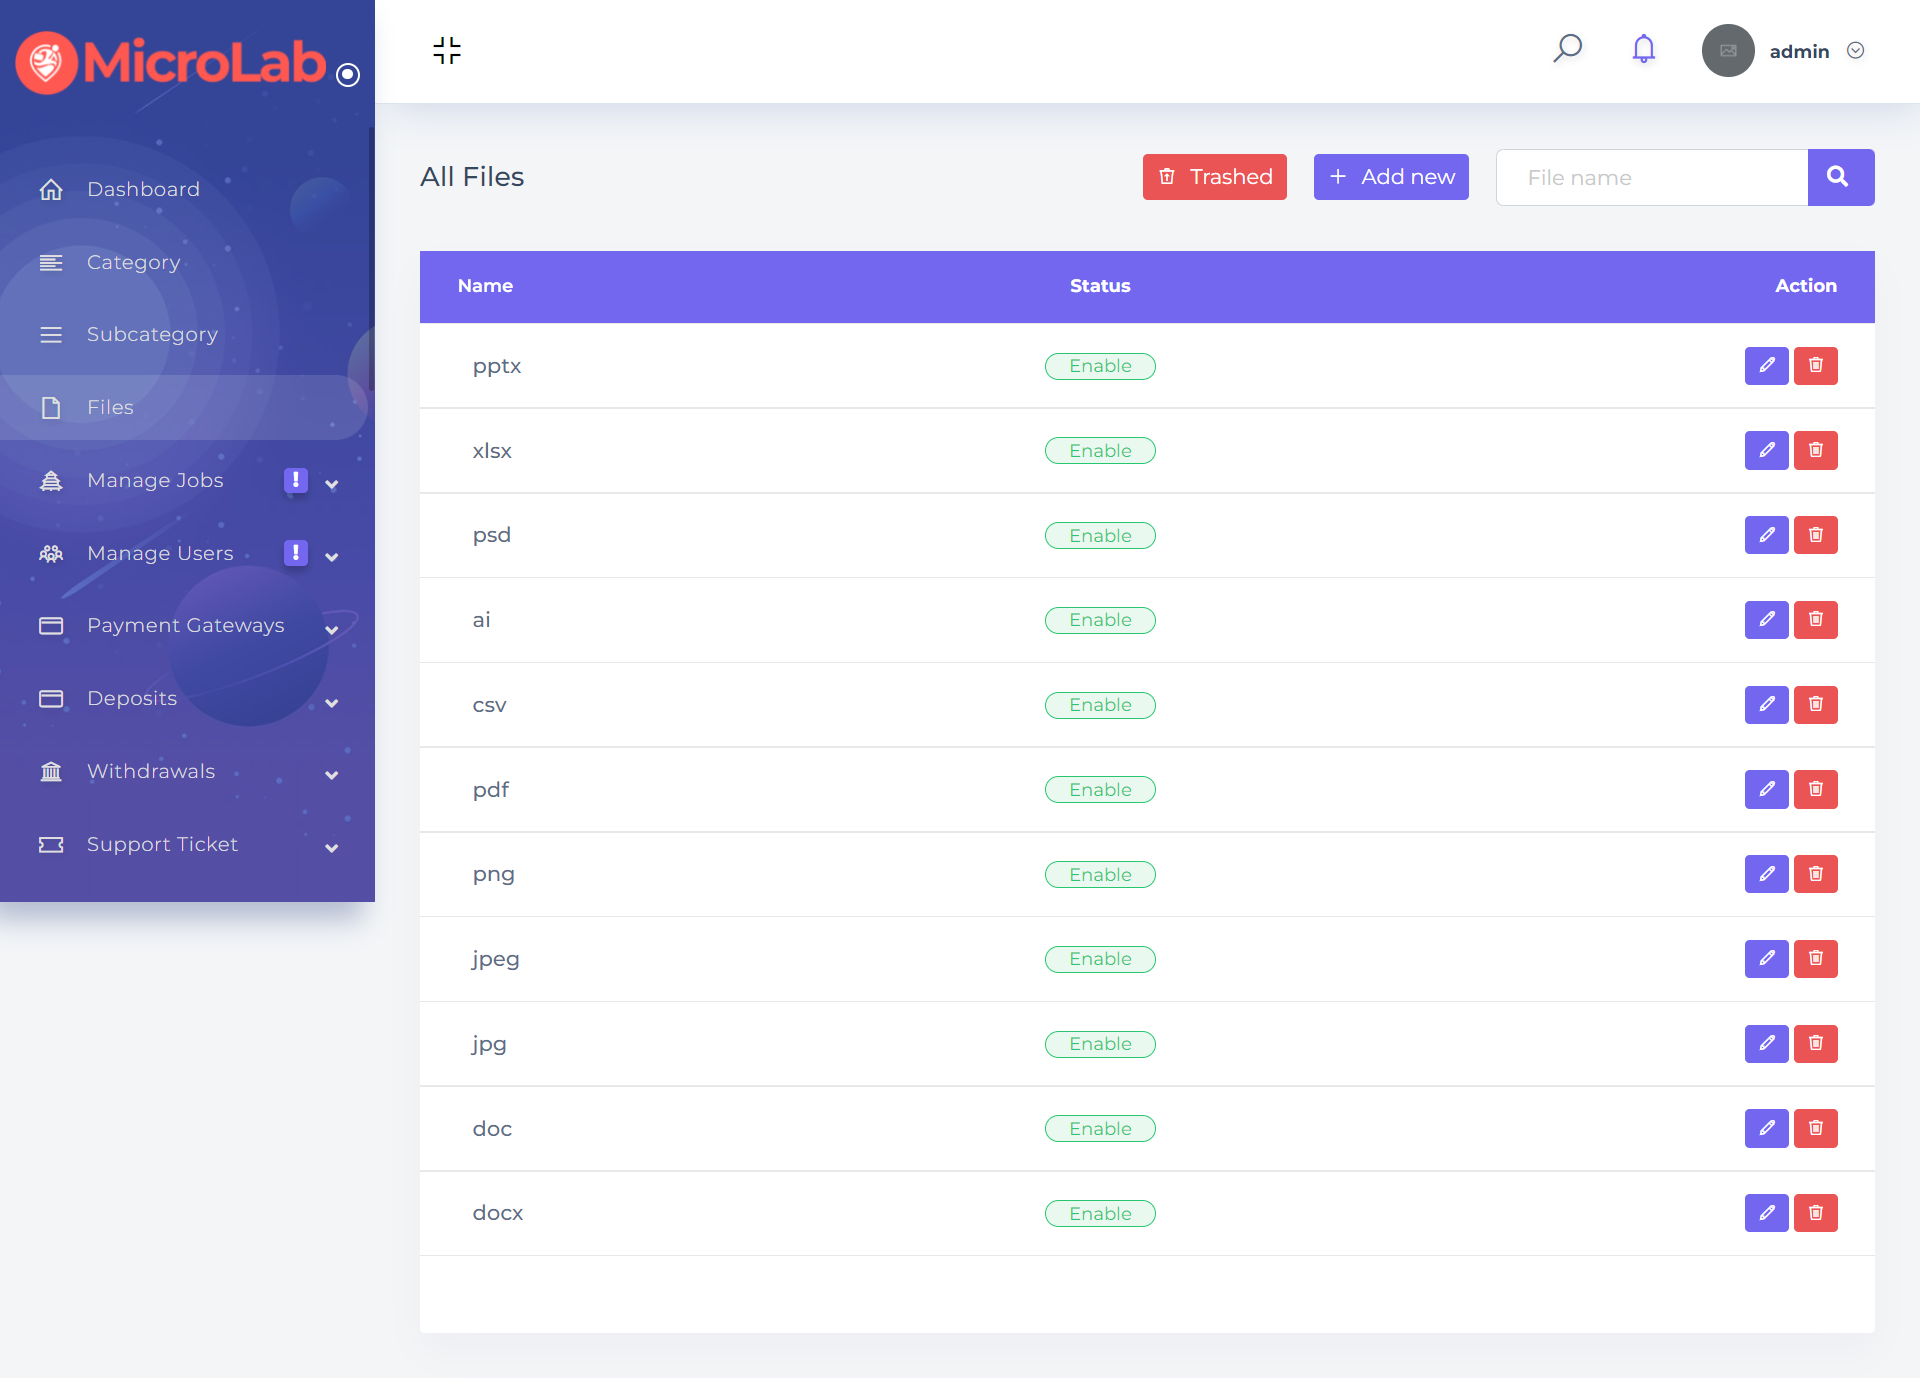
Task: Open the admin user dropdown
Action: 1815,51
